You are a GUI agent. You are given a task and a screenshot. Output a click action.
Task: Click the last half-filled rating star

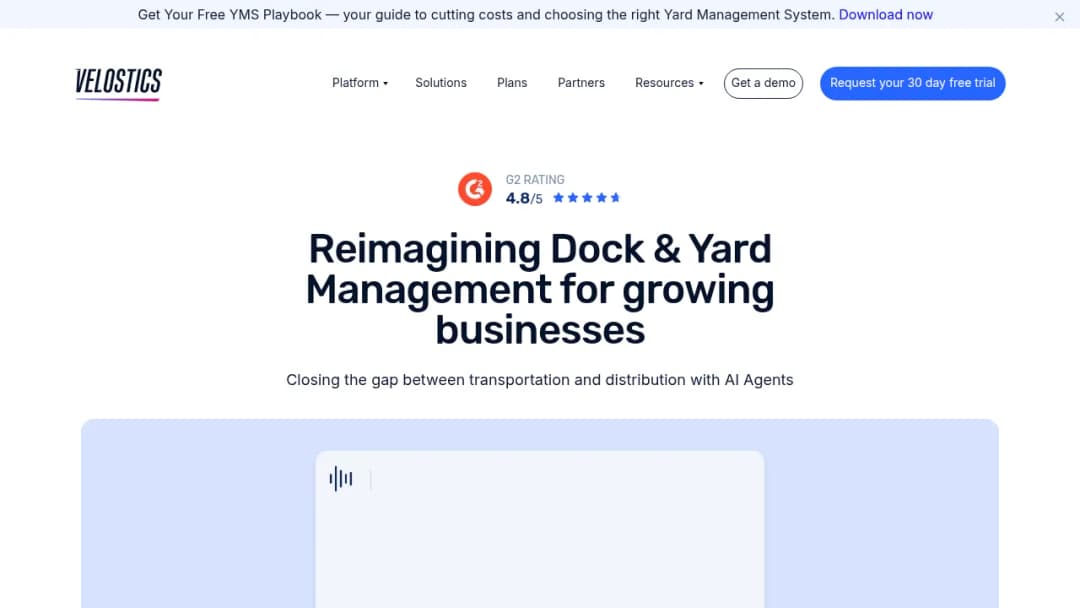[x=616, y=198]
